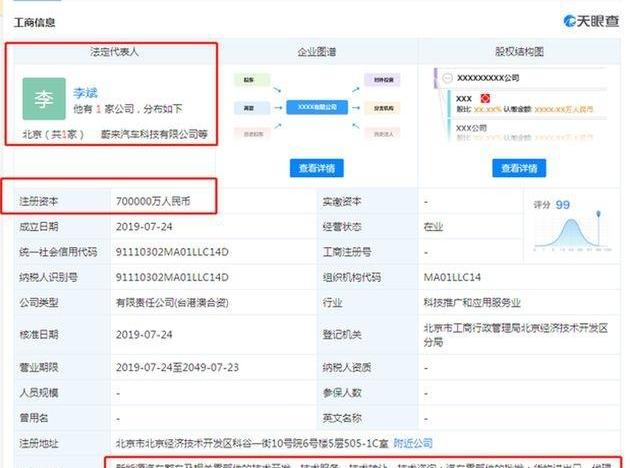
Task: Click the 曾用名 label cell
Action: (62, 418)
